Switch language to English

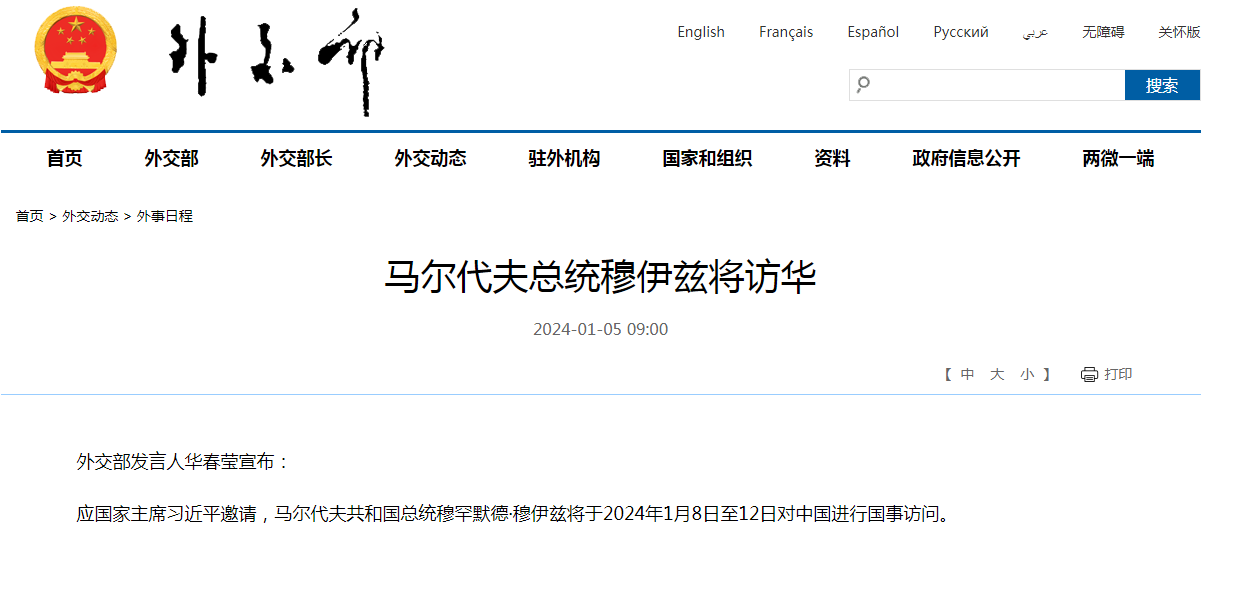pos(700,32)
